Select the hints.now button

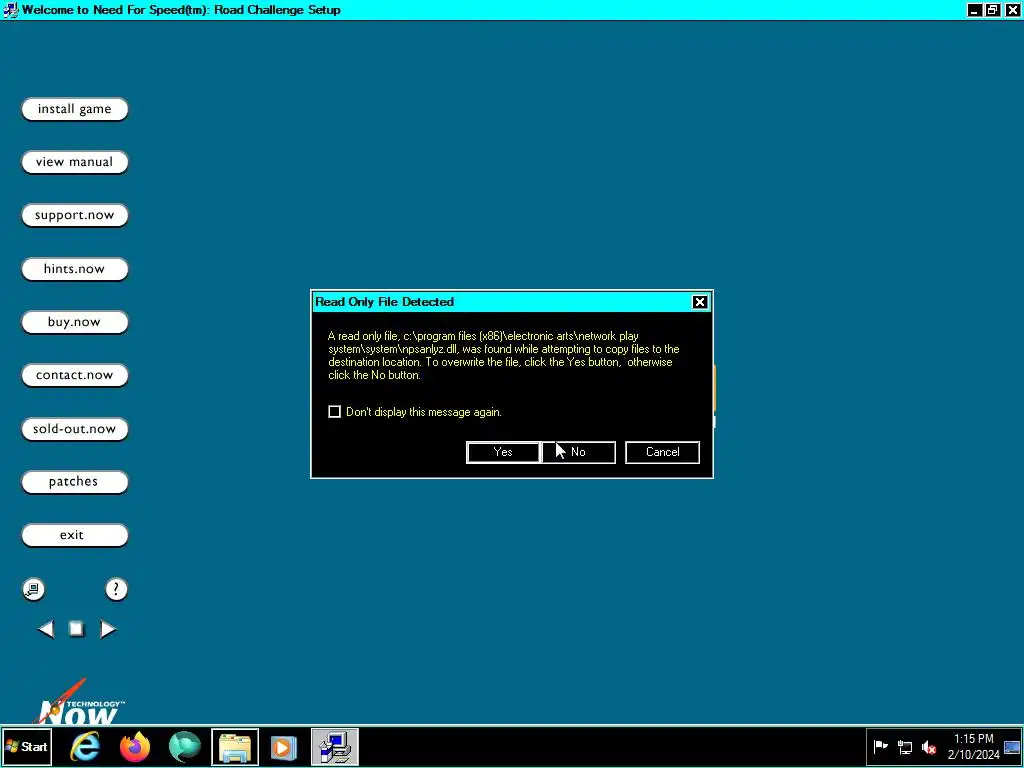[74, 268]
